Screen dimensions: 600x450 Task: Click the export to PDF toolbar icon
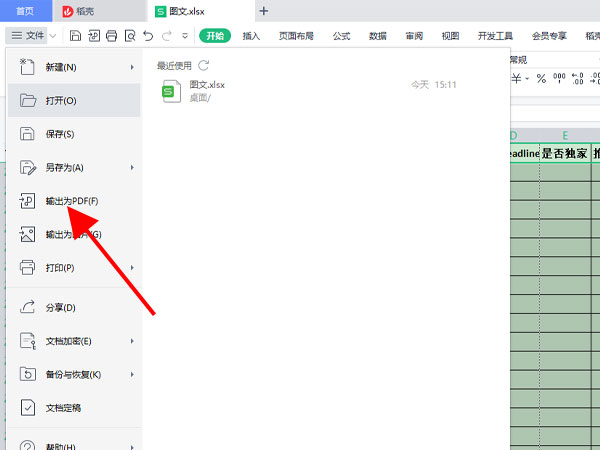click(x=94, y=36)
